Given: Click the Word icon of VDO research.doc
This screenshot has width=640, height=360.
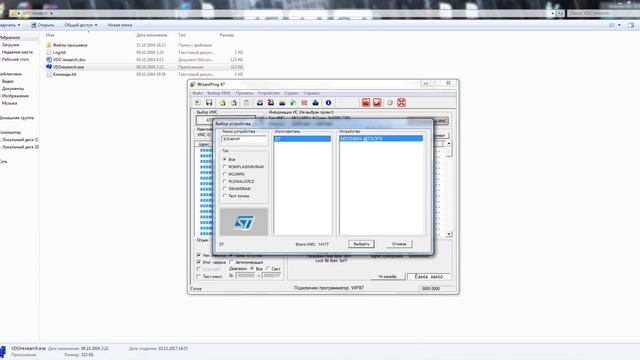Looking at the screenshot, I should pos(49,60).
